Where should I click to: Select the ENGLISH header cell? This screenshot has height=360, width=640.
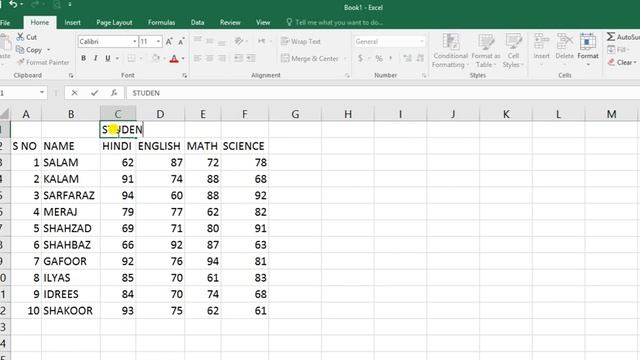160,146
